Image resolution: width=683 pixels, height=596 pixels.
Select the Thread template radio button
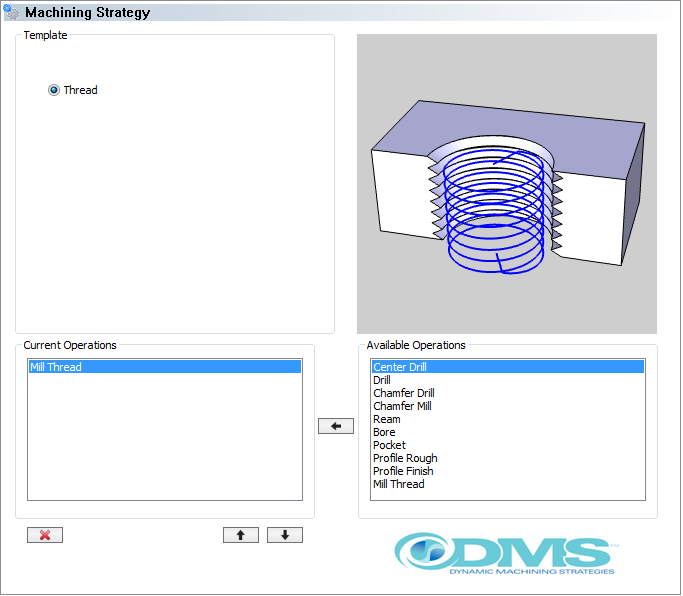[54, 90]
